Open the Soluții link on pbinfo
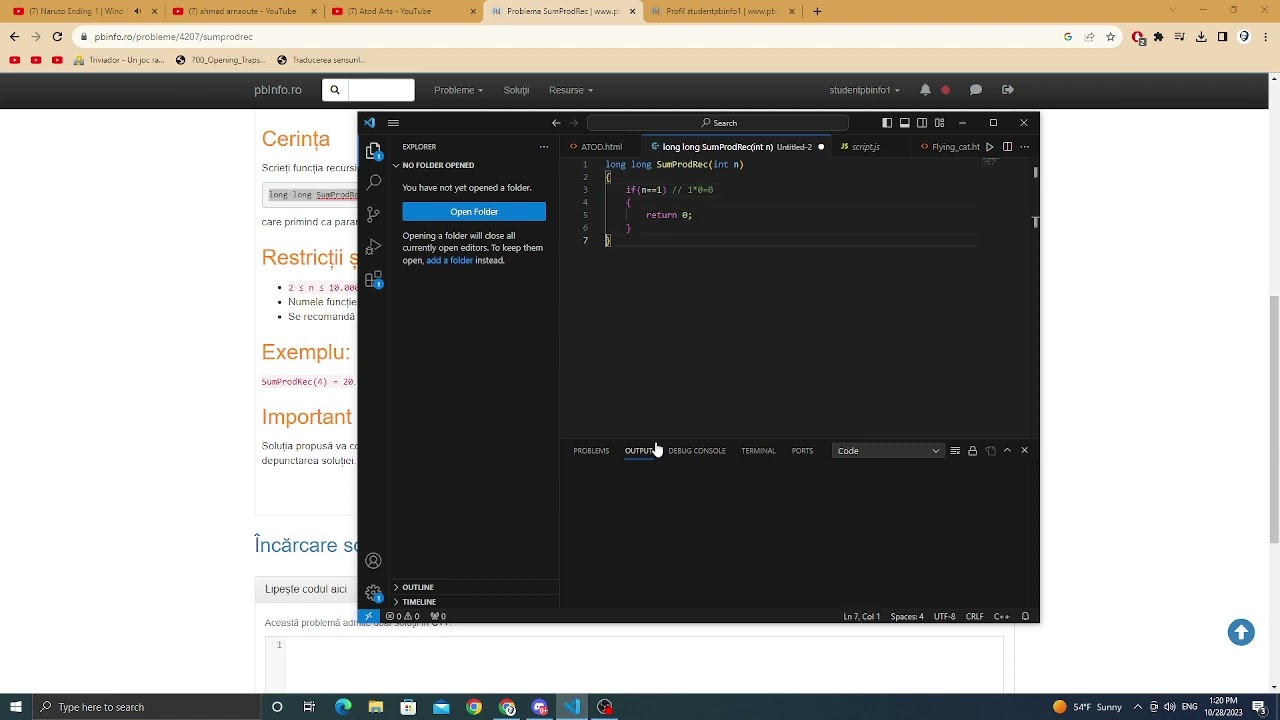The image size is (1280, 720). [516, 90]
